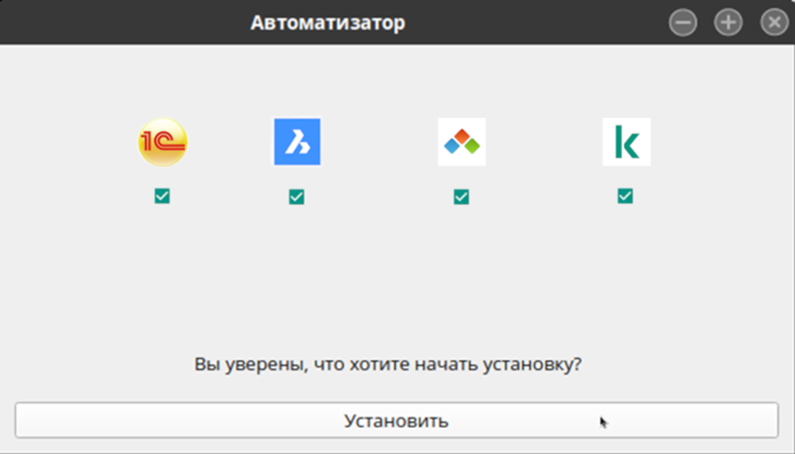
Task: Click the 1C application icon
Action: (x=163, y=142)
